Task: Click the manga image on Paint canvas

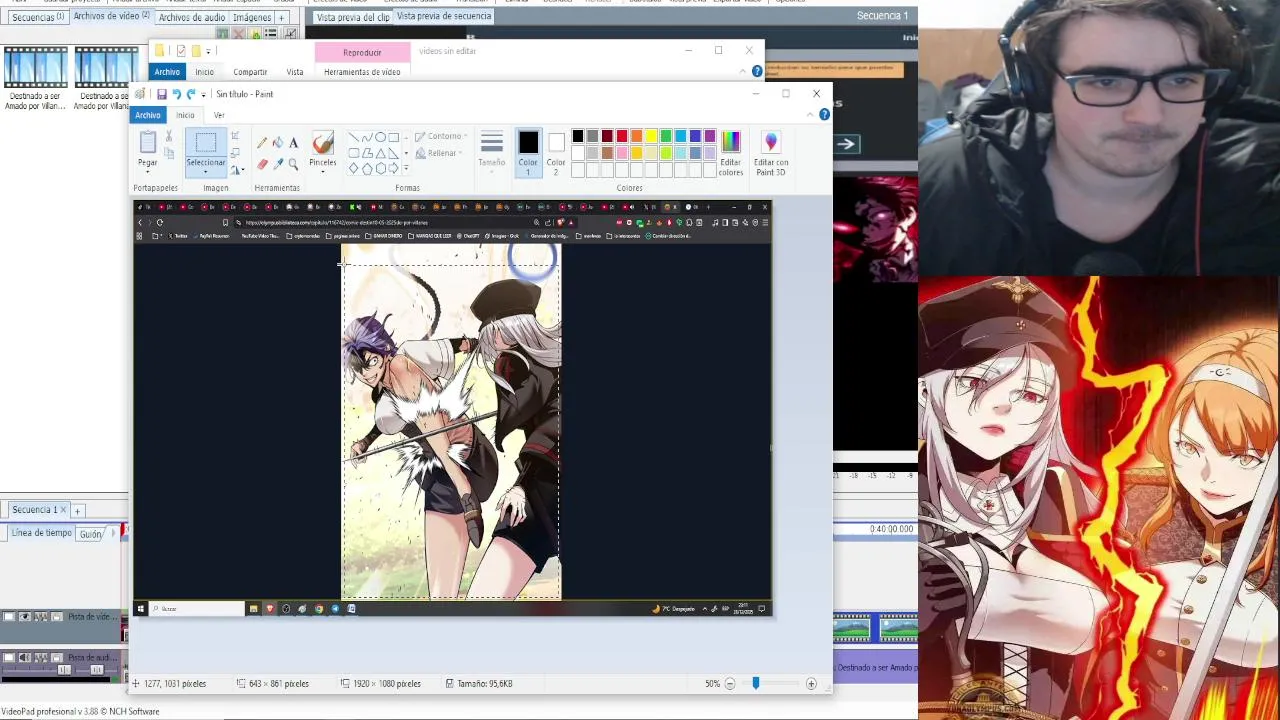Action: 451,421
